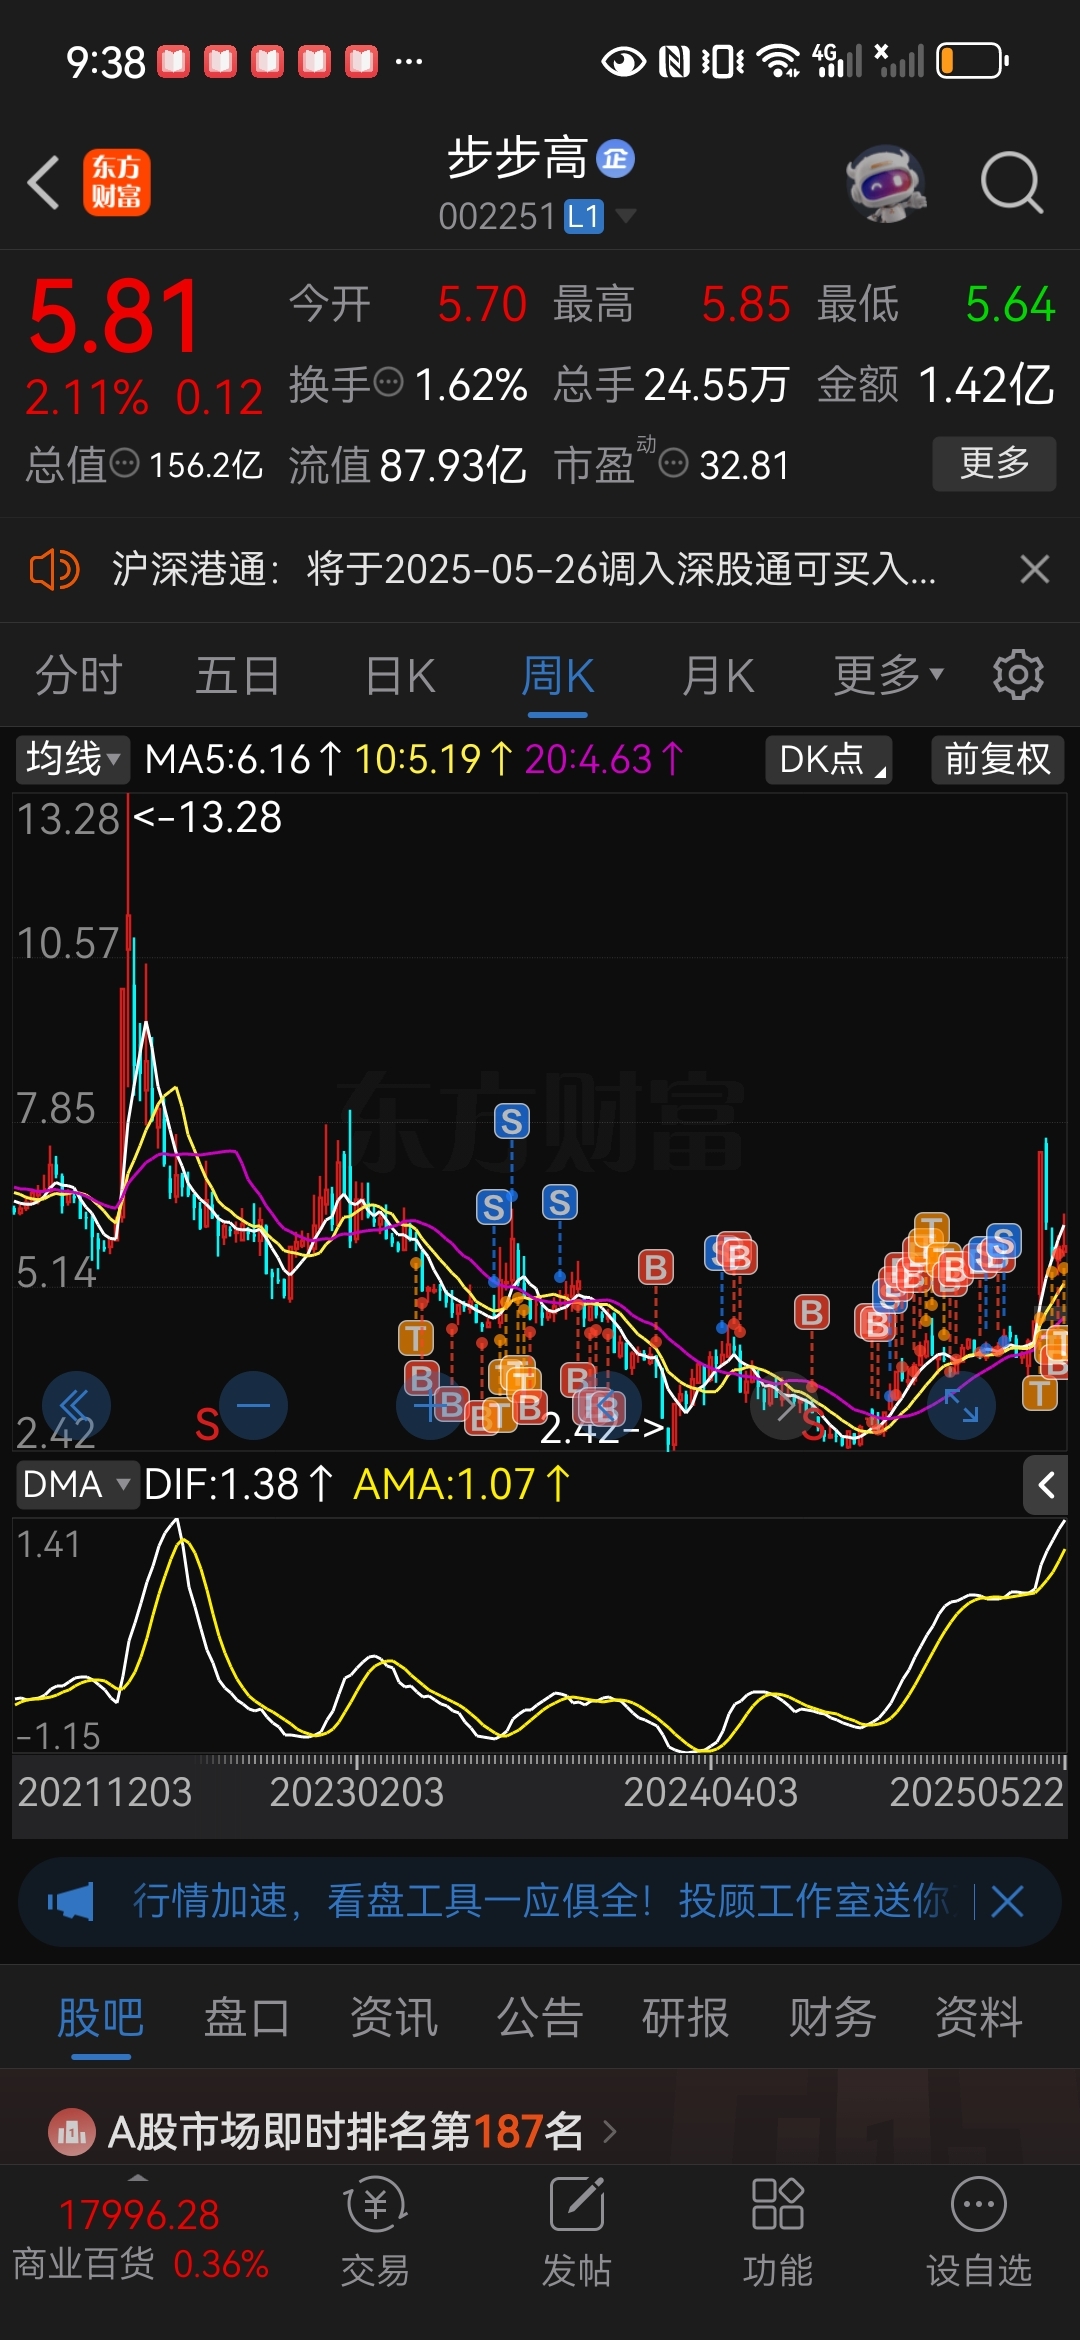Switch to the 研报 tab
Viewport: 1080px width, 2340px height.
point(685,2018)
